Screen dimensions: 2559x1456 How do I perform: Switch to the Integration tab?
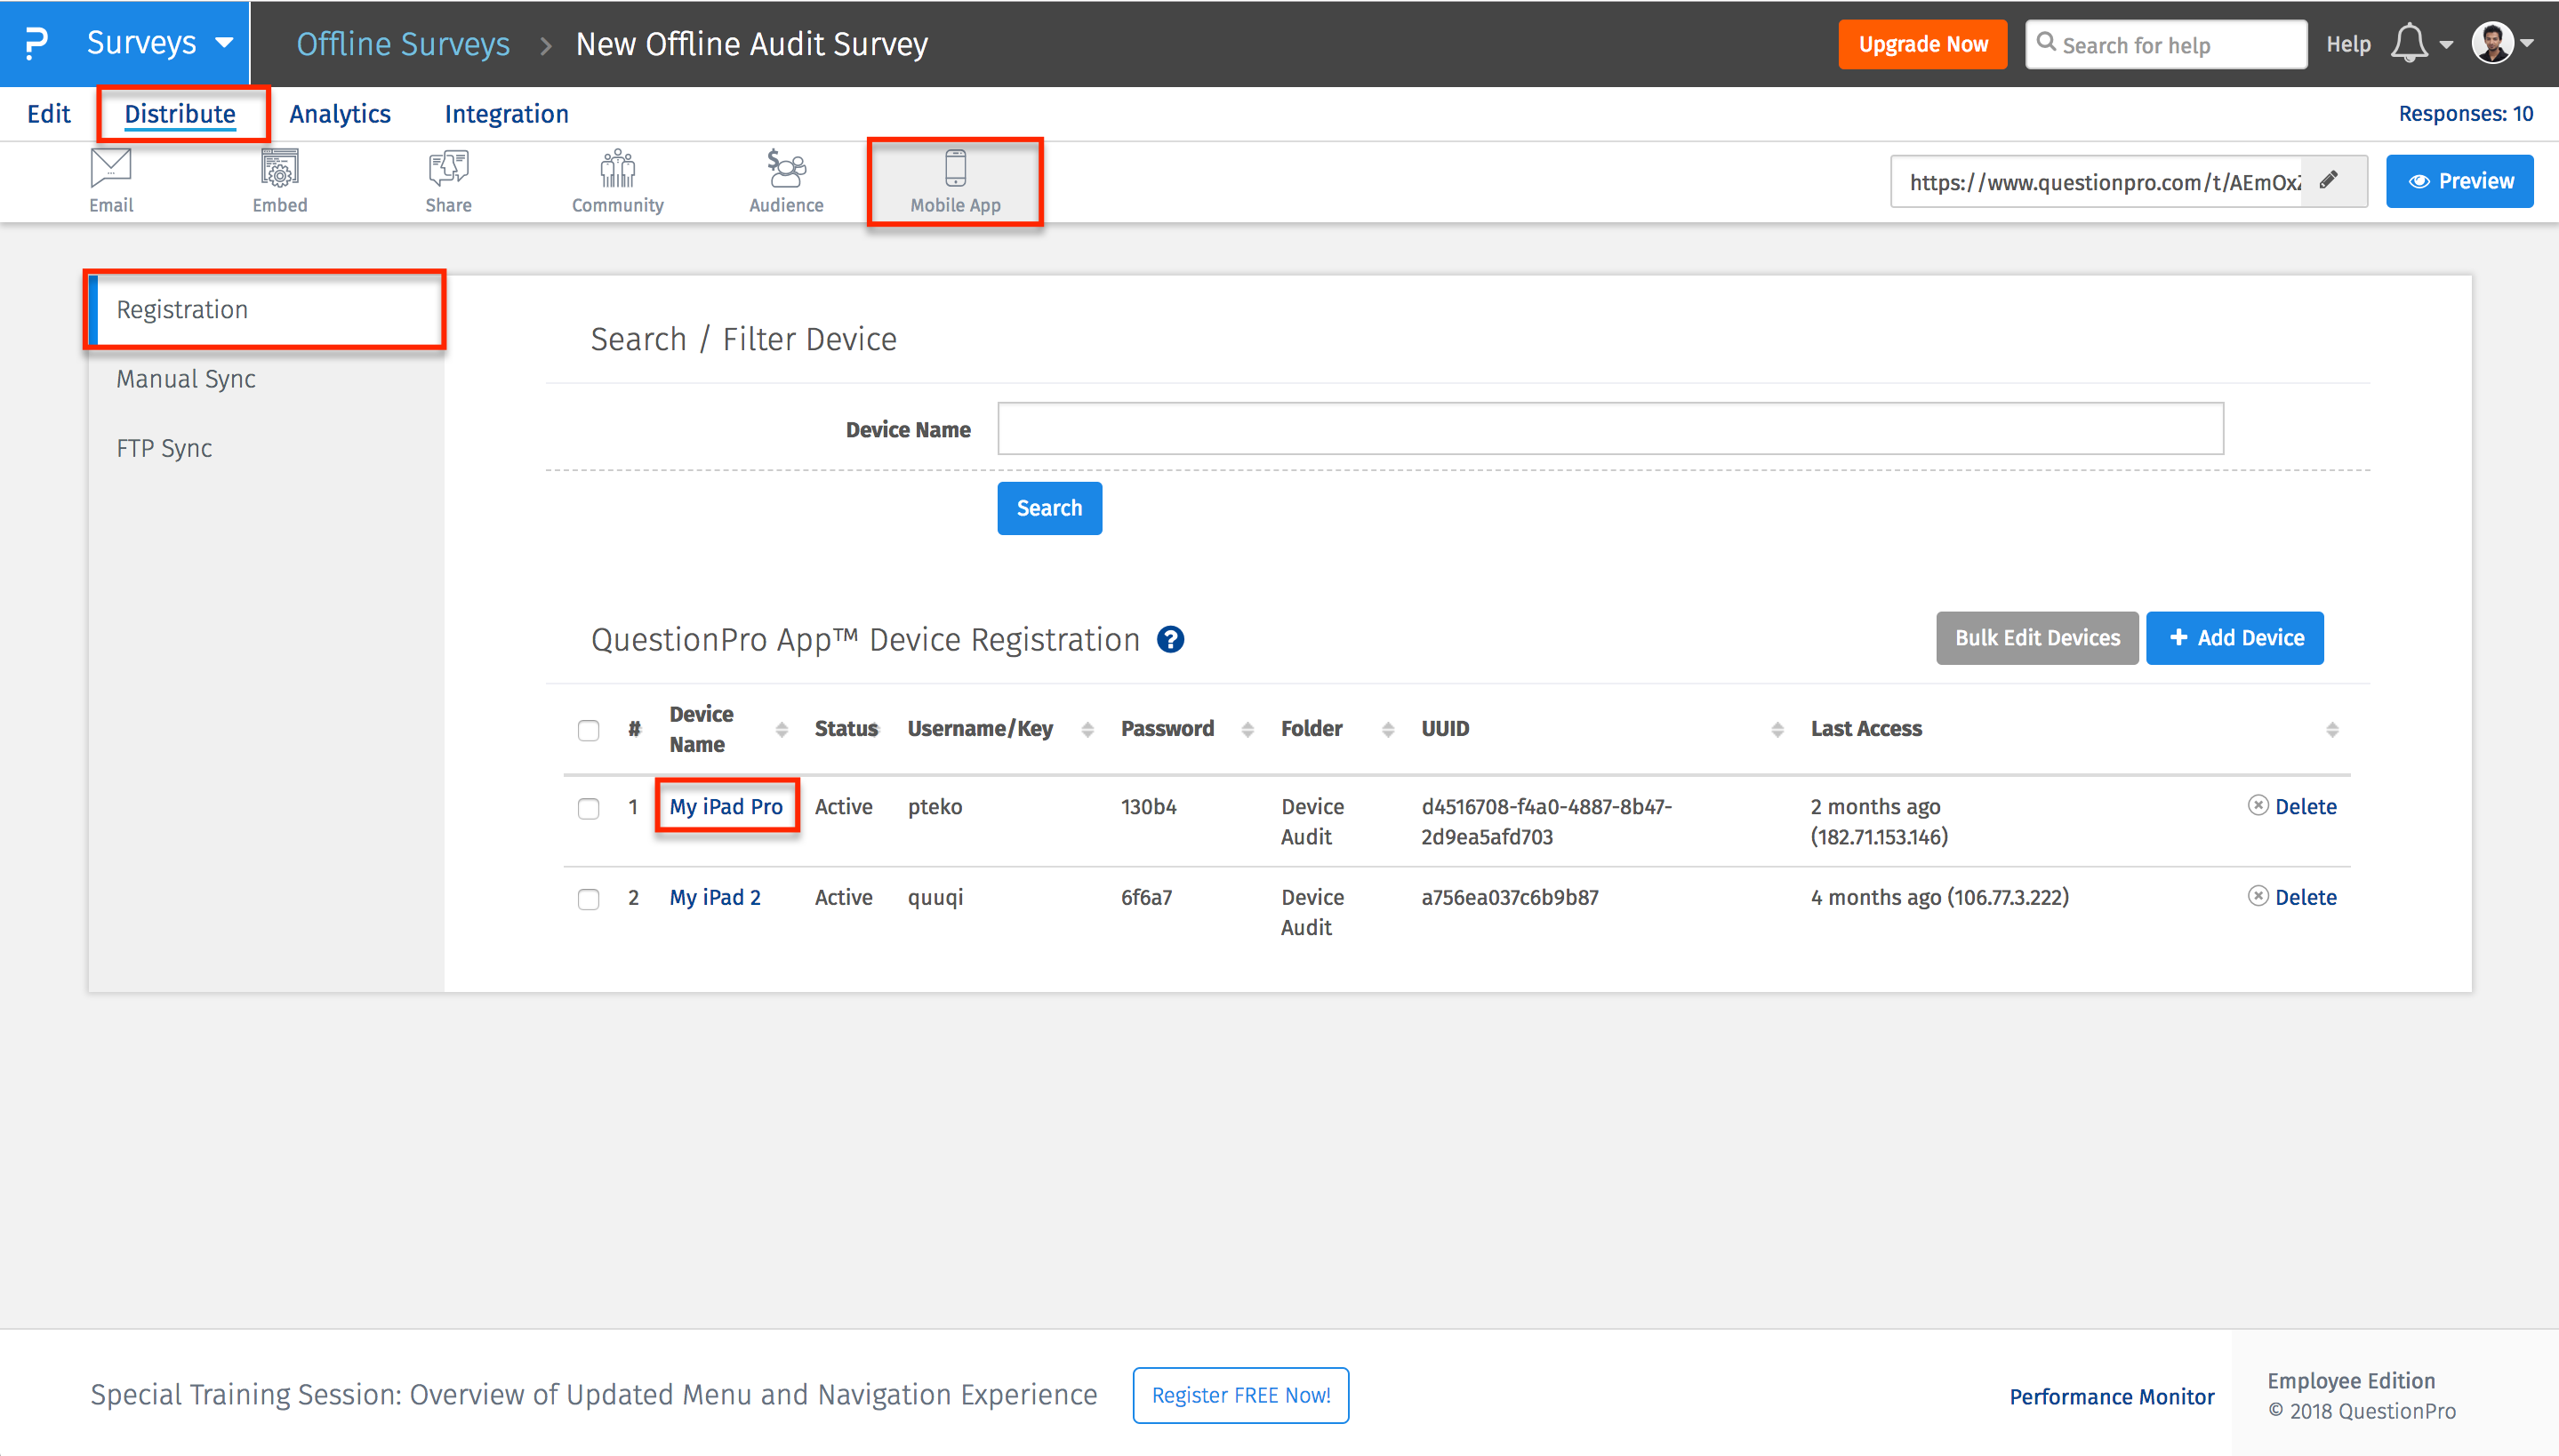click(506, 113)
